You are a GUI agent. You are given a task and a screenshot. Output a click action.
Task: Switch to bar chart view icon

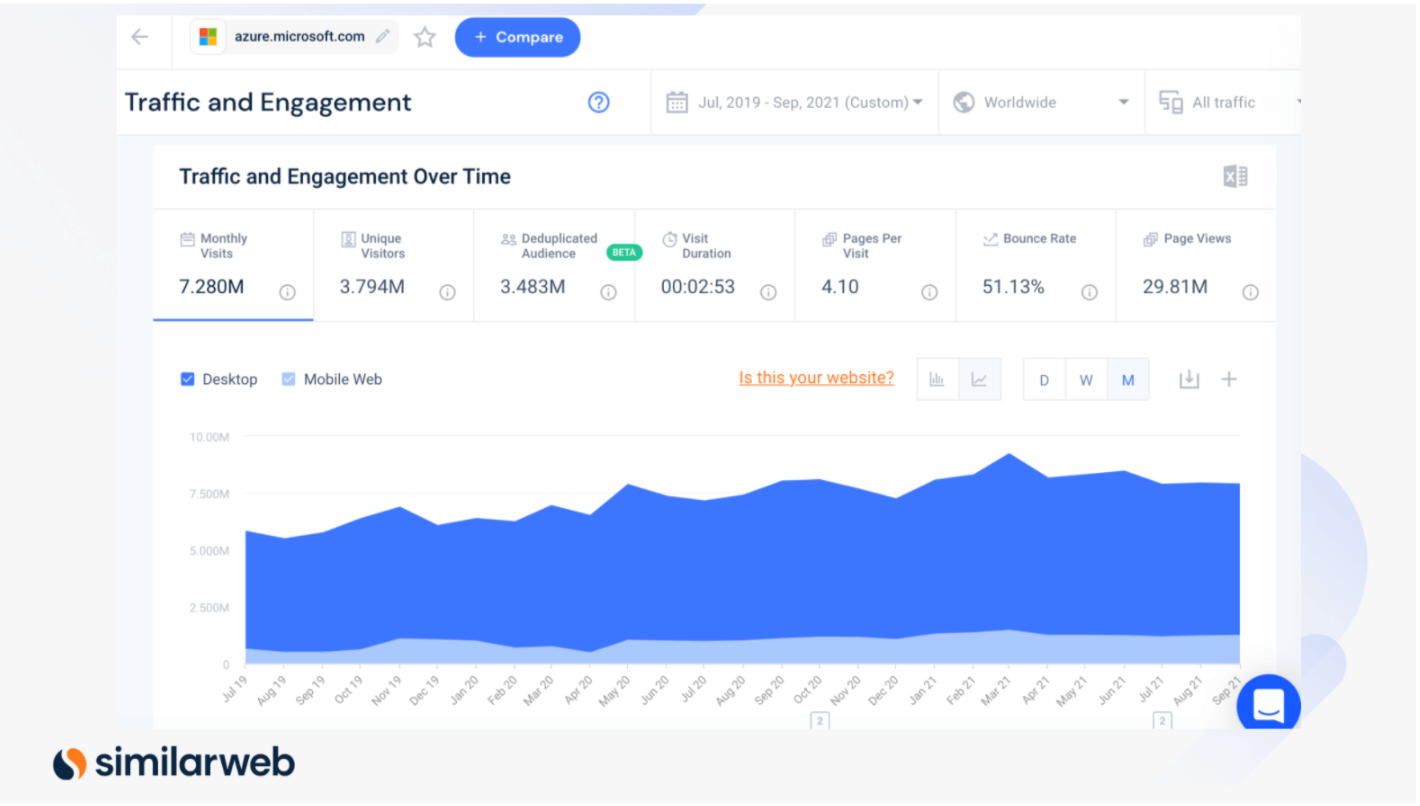[937, 380]
